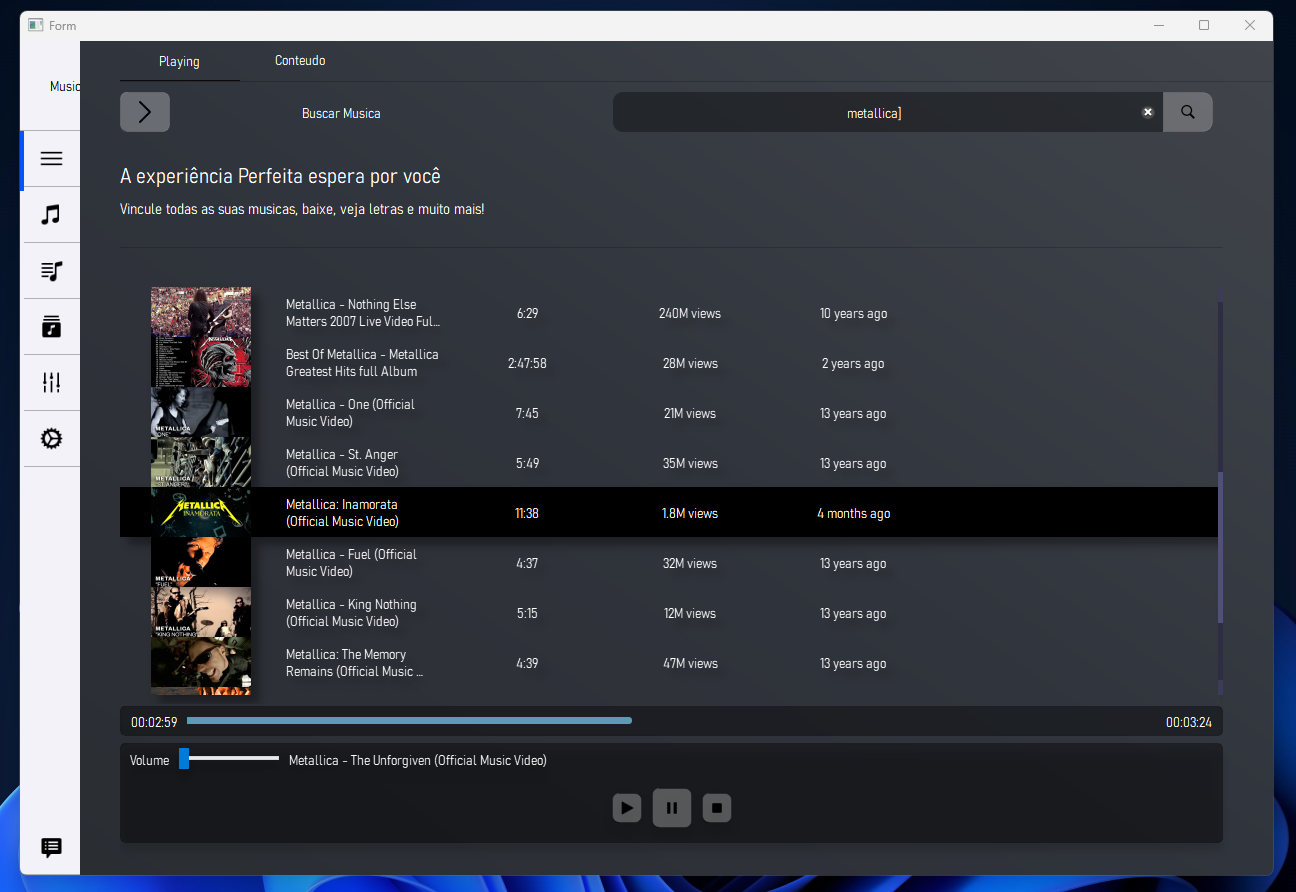The image size is (1296, 892).
Task: Click the Play button
Action: 627,808
